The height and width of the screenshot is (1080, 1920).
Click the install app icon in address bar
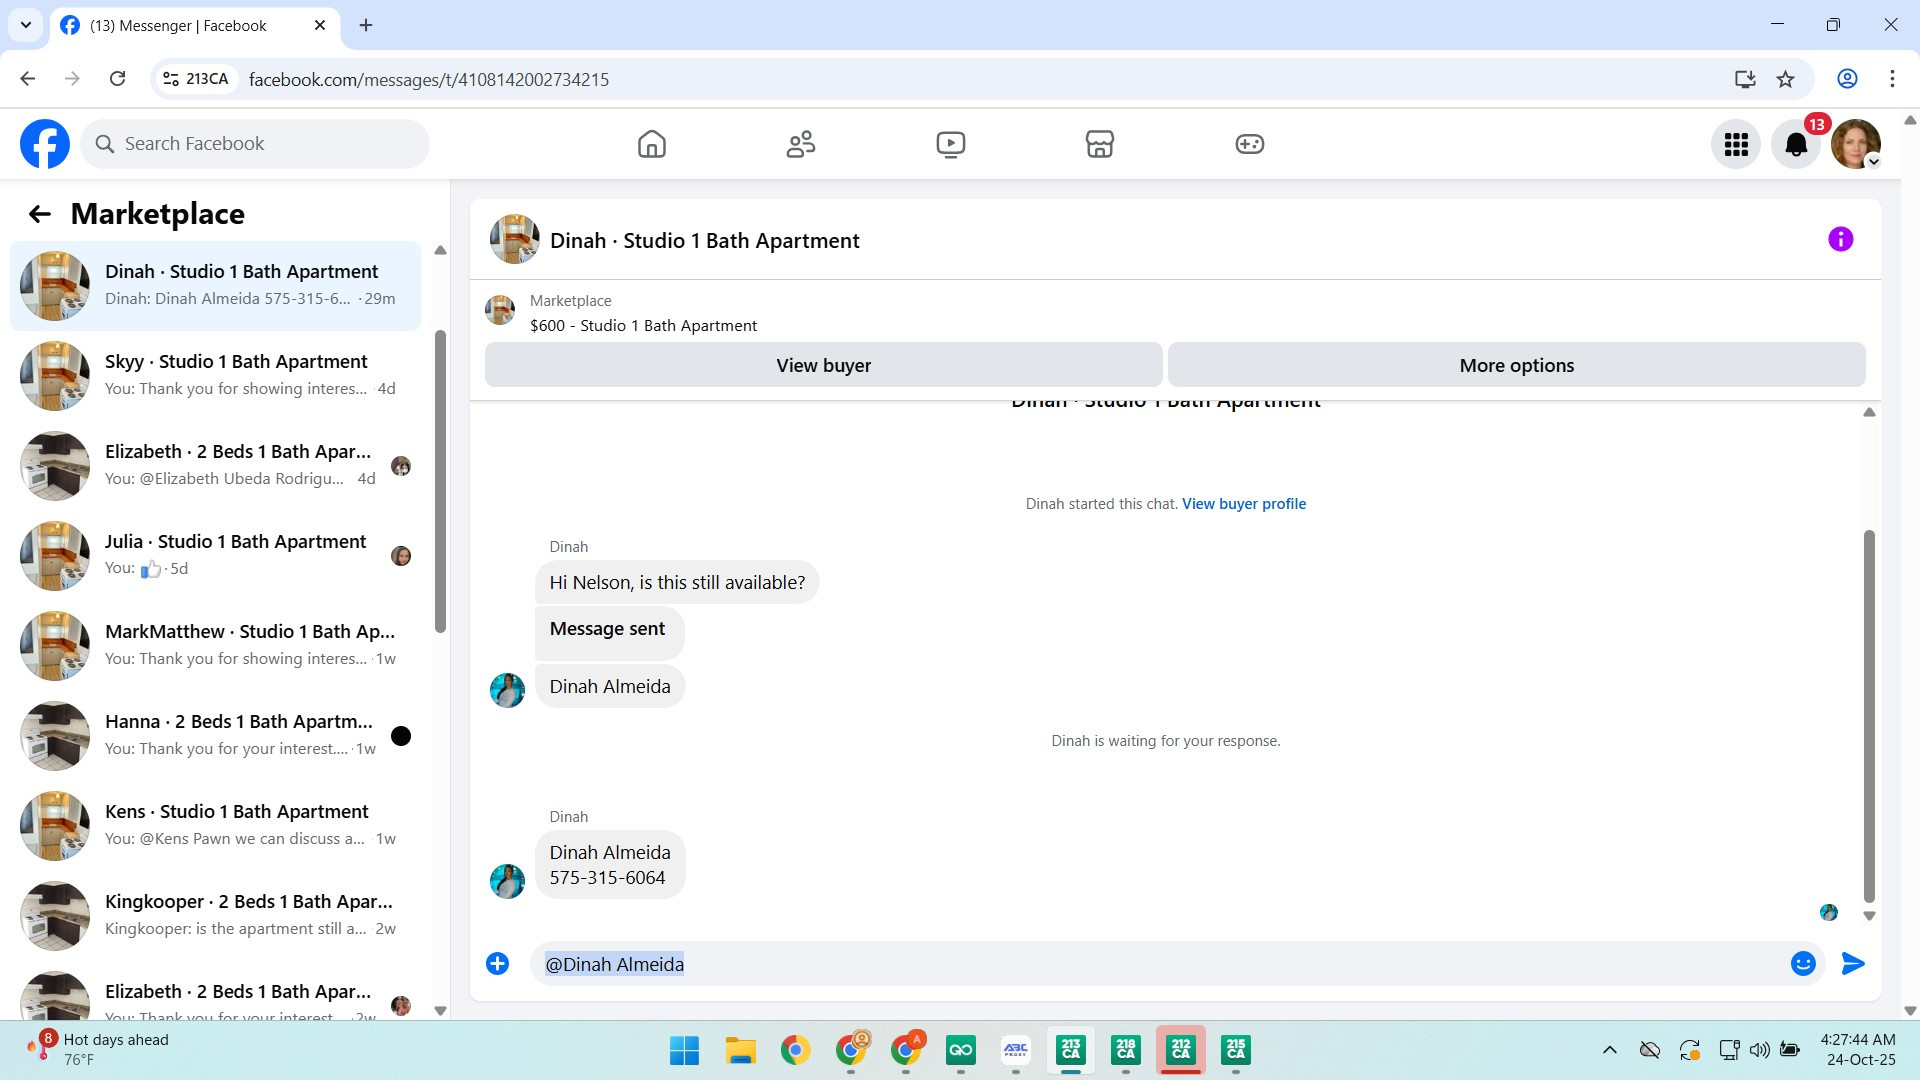click(1745, 79)
